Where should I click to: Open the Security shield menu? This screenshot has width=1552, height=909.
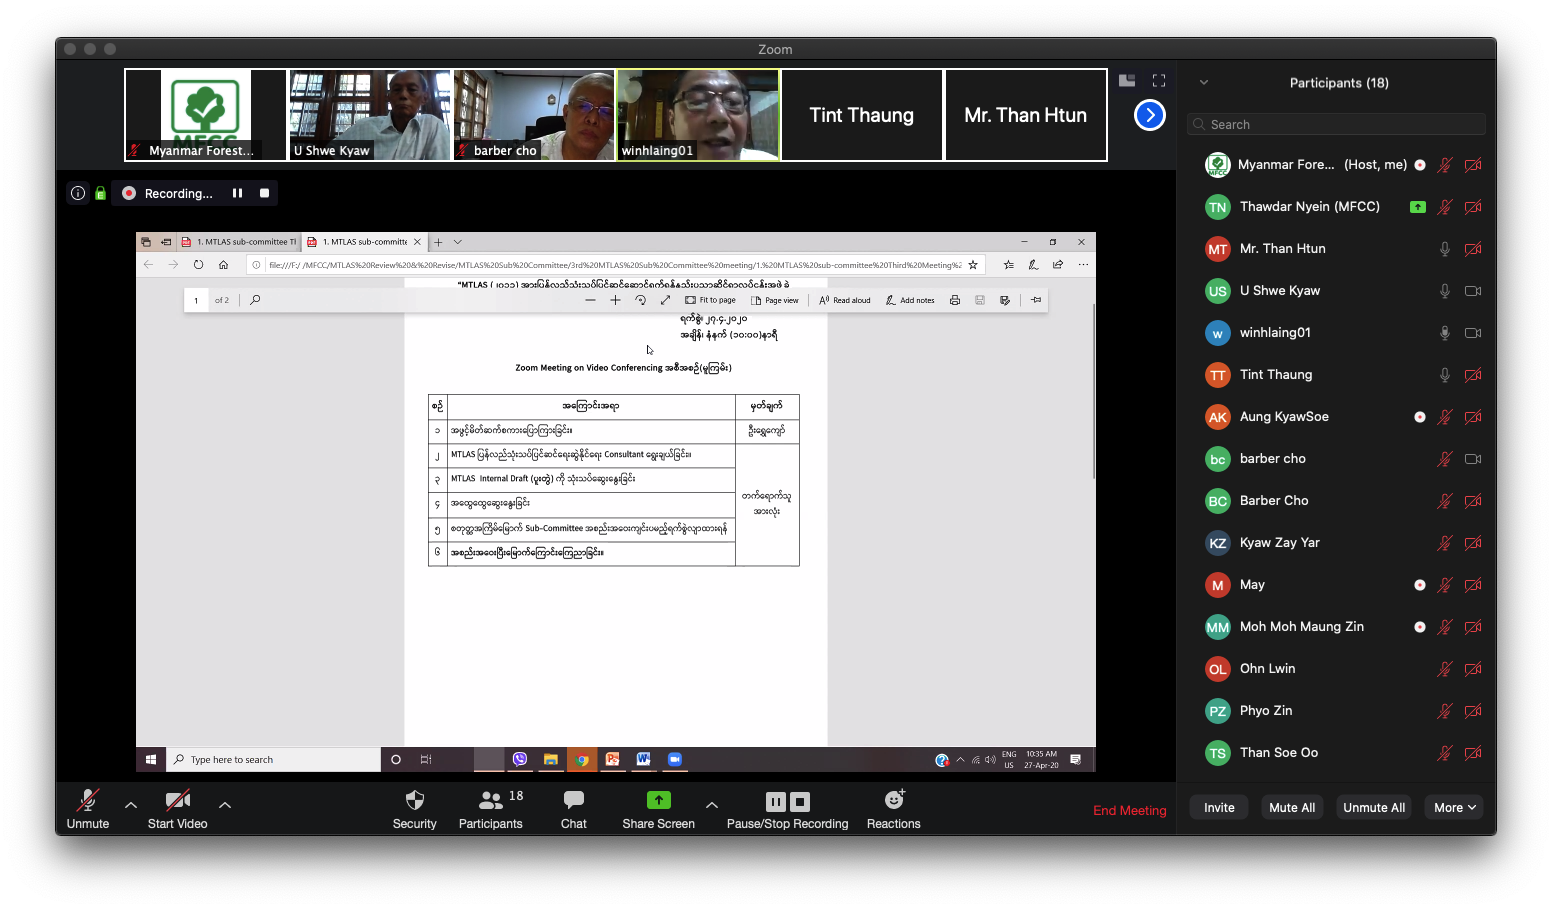point(414,808)
